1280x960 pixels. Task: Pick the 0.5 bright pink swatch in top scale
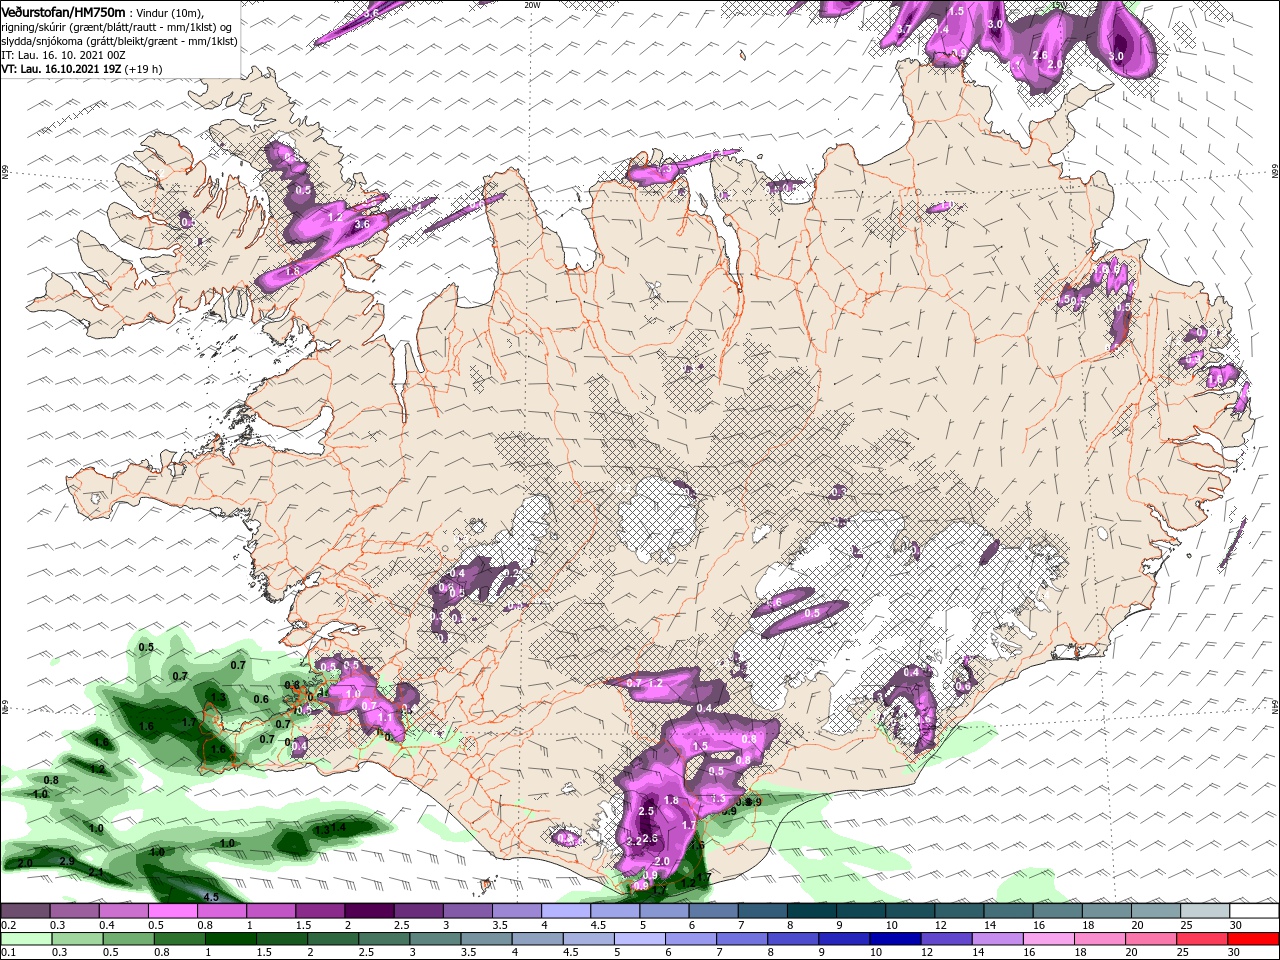[x=171, y=911]
